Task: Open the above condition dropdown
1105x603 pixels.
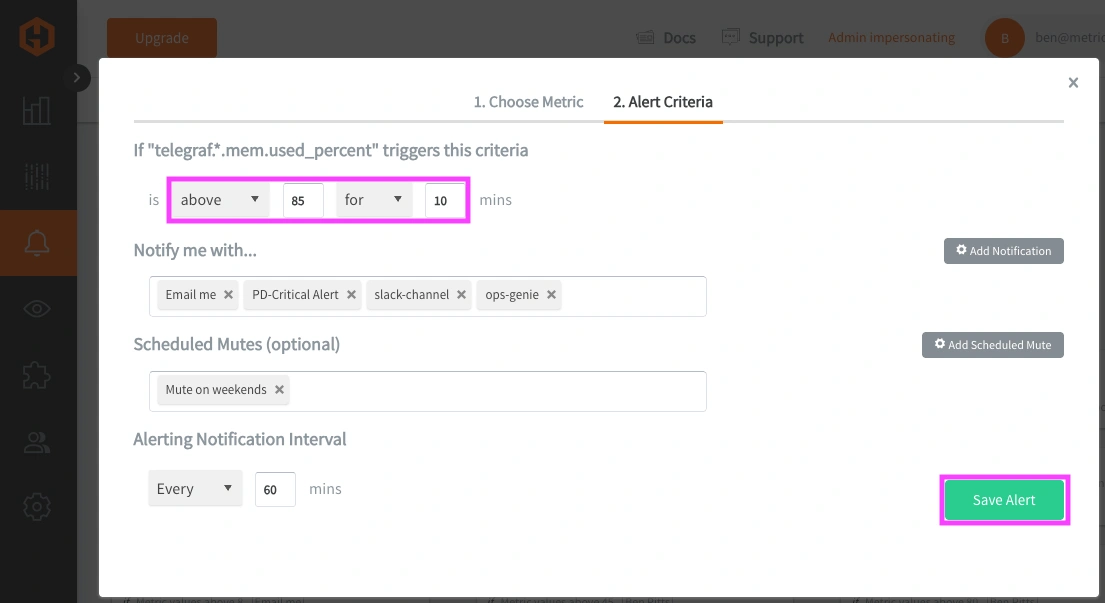Action: (220, 200)
